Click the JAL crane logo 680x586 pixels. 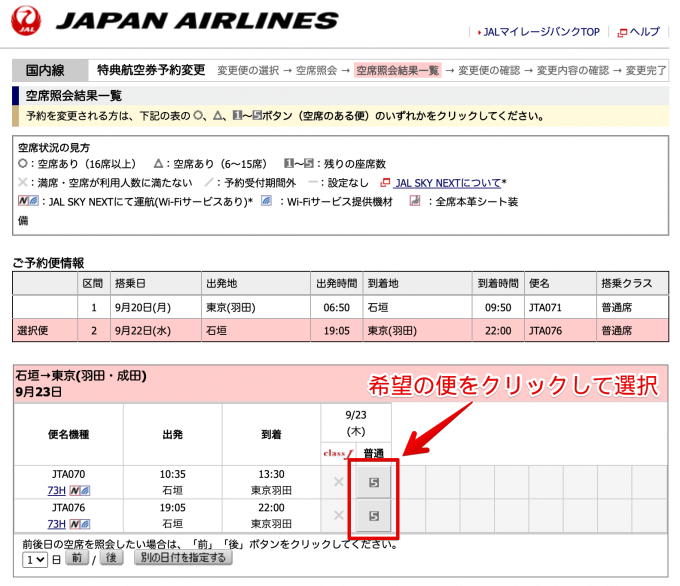tap(26, 20)
